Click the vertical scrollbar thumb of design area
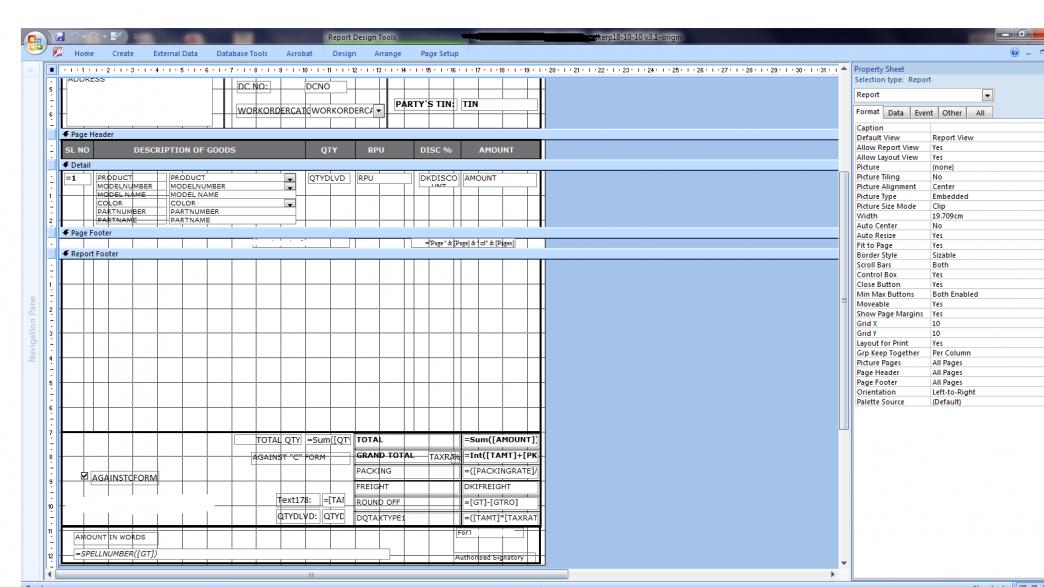1044x587 pixels. pyautogui.click(x=844, y=299)
